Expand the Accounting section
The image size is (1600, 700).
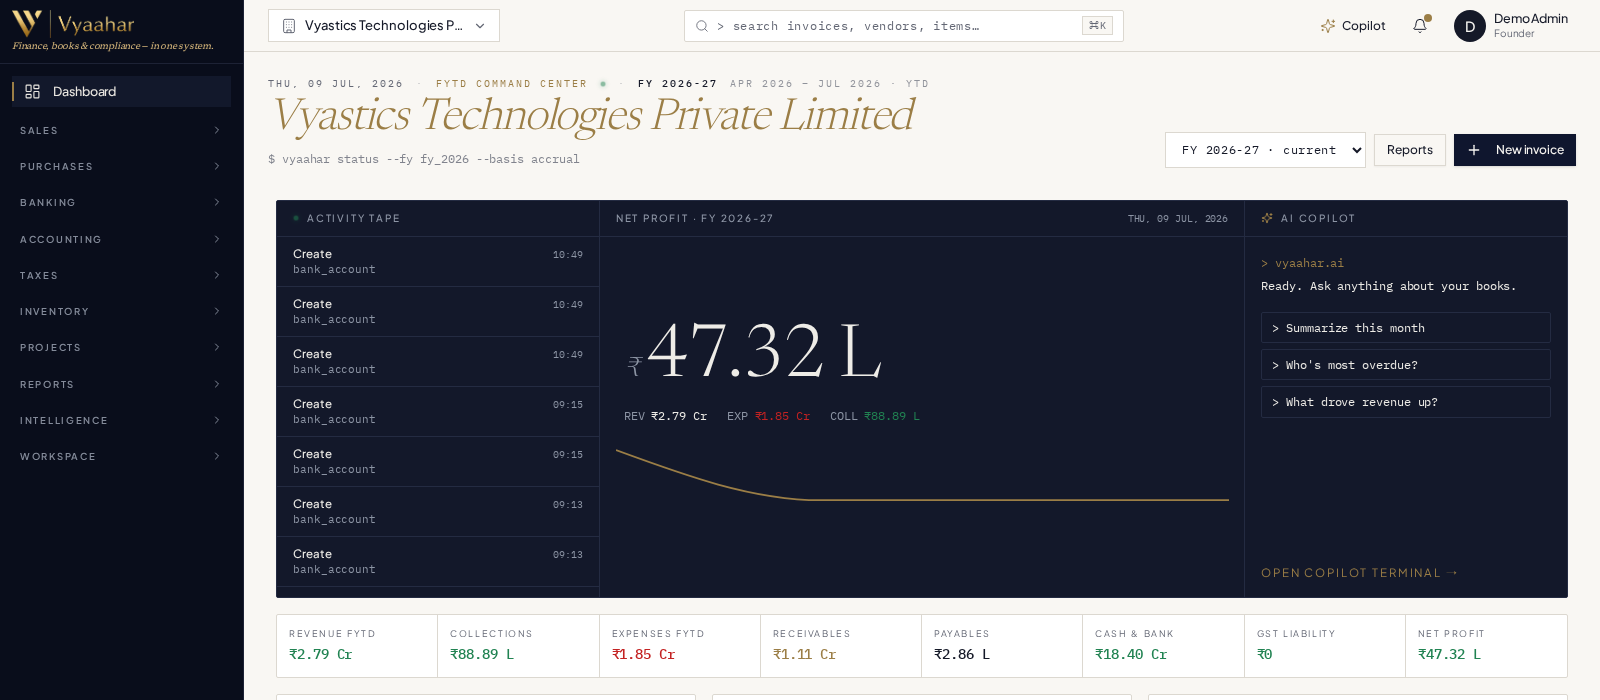[x=121, y=239]
